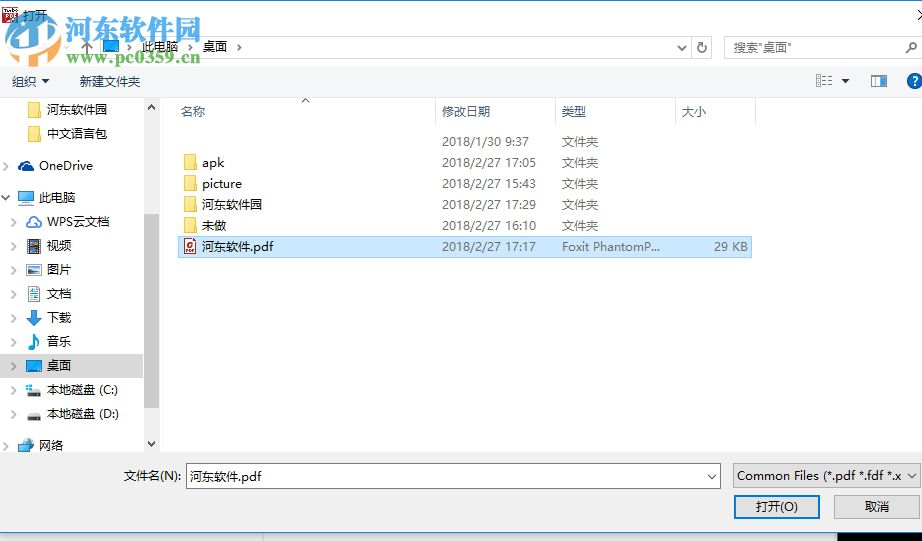The height and width of the screenshot is (541, 922).
Task: Click the 音乐 music note icon
Action: click(x=34, y=342)
